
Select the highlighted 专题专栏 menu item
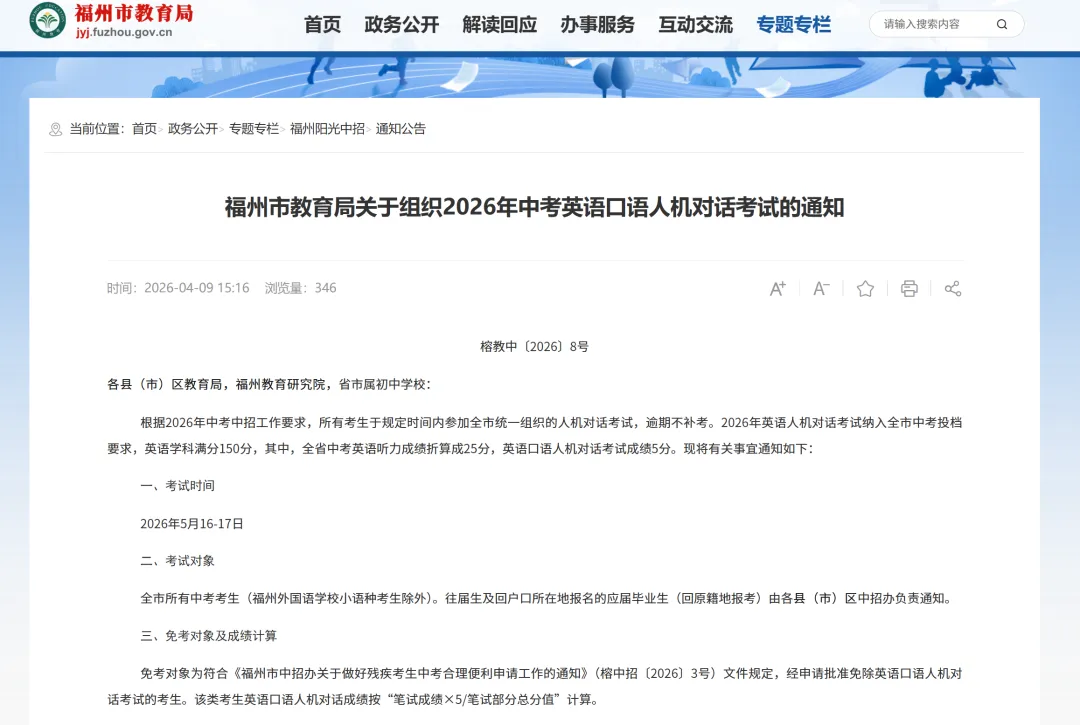(794, 24)
